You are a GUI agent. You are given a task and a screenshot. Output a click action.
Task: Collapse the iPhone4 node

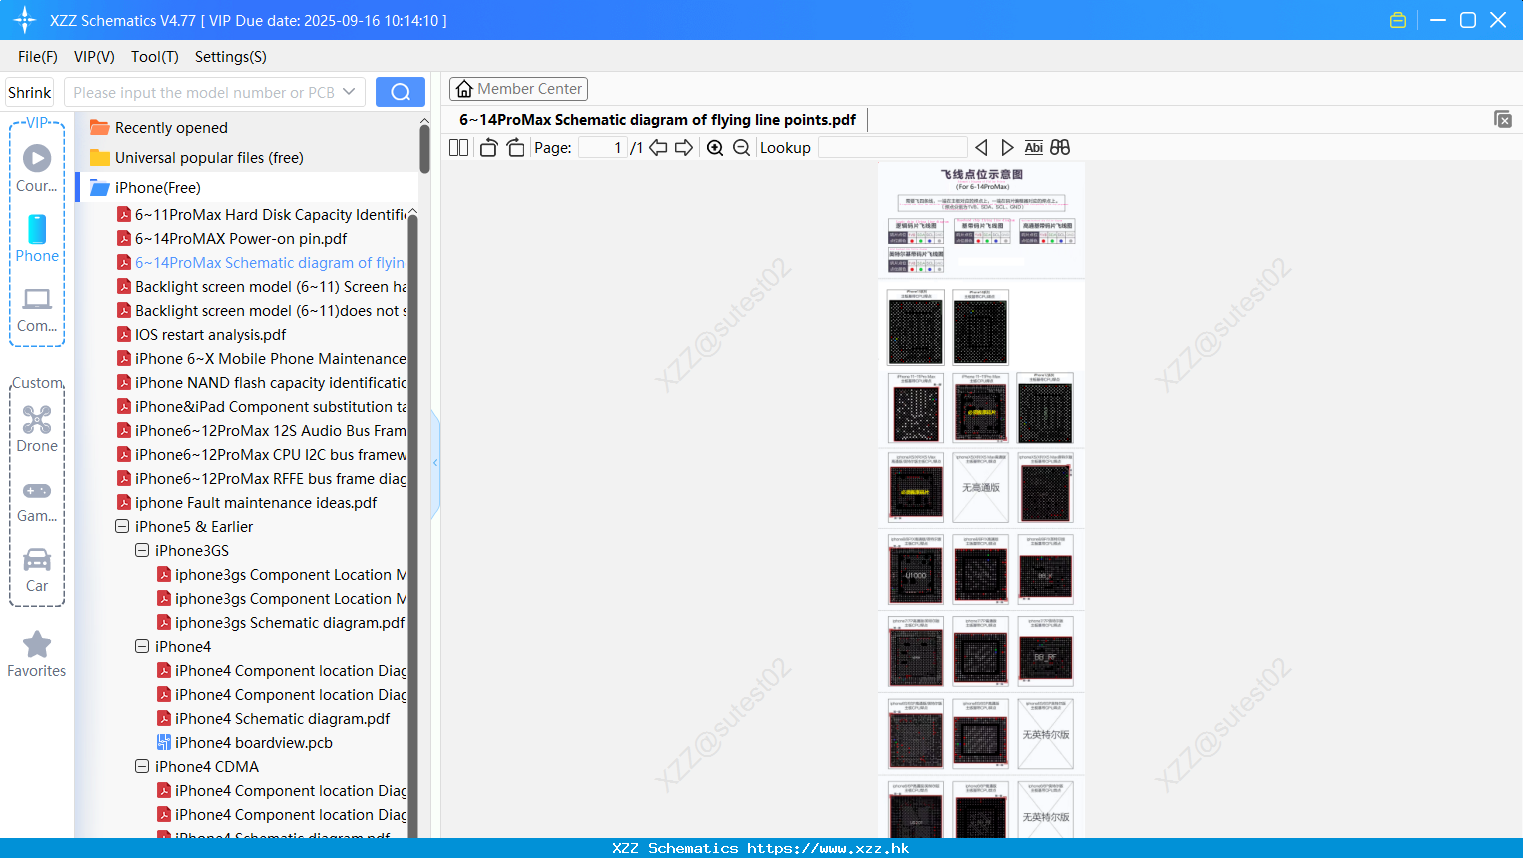coord(142,646)
